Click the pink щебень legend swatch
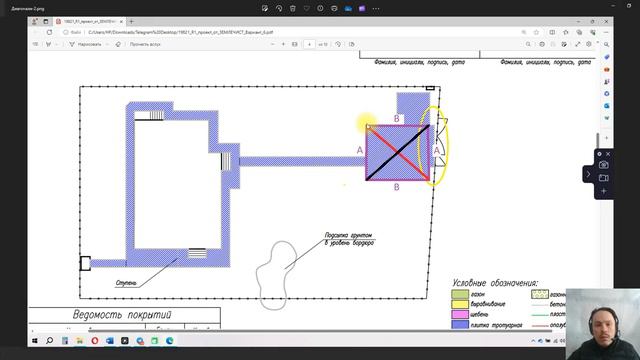Image resolution: width=640 pixels, height=360 pixels. tap(460, 314)
